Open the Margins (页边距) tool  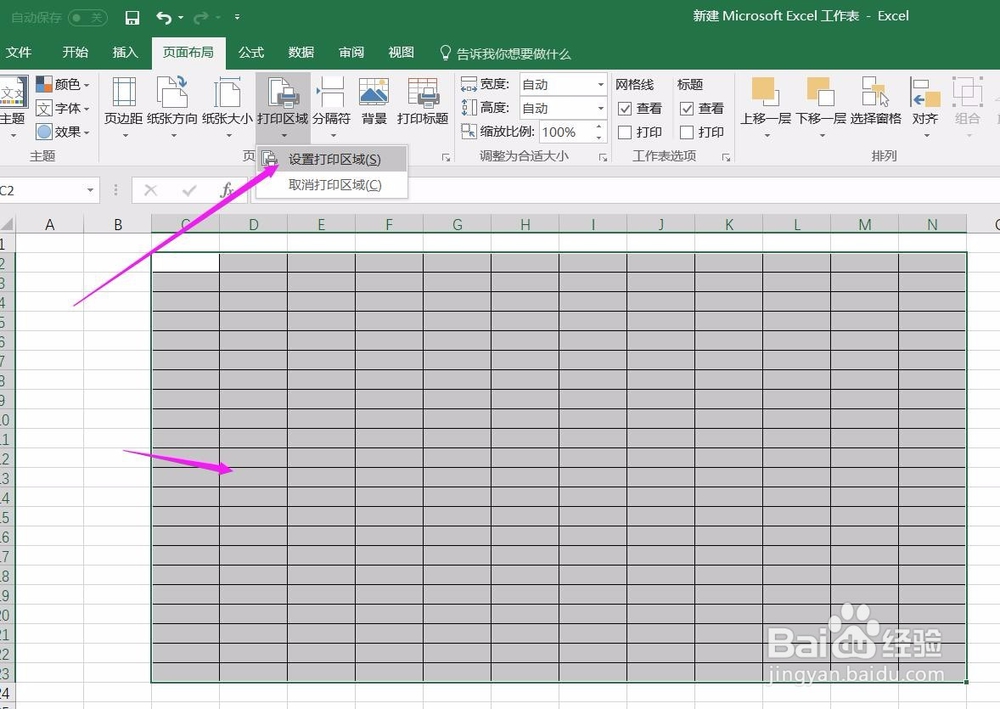(124, 106)
